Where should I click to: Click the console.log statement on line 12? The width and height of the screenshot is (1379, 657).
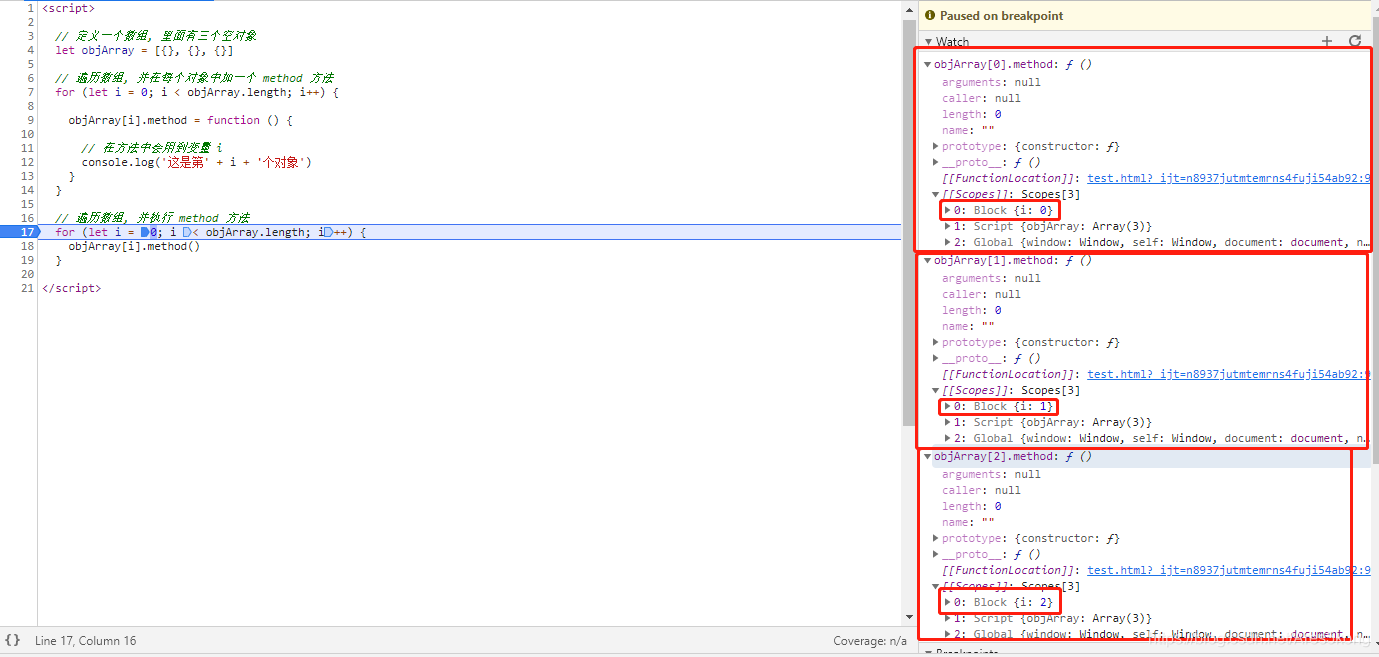(197, 162)
